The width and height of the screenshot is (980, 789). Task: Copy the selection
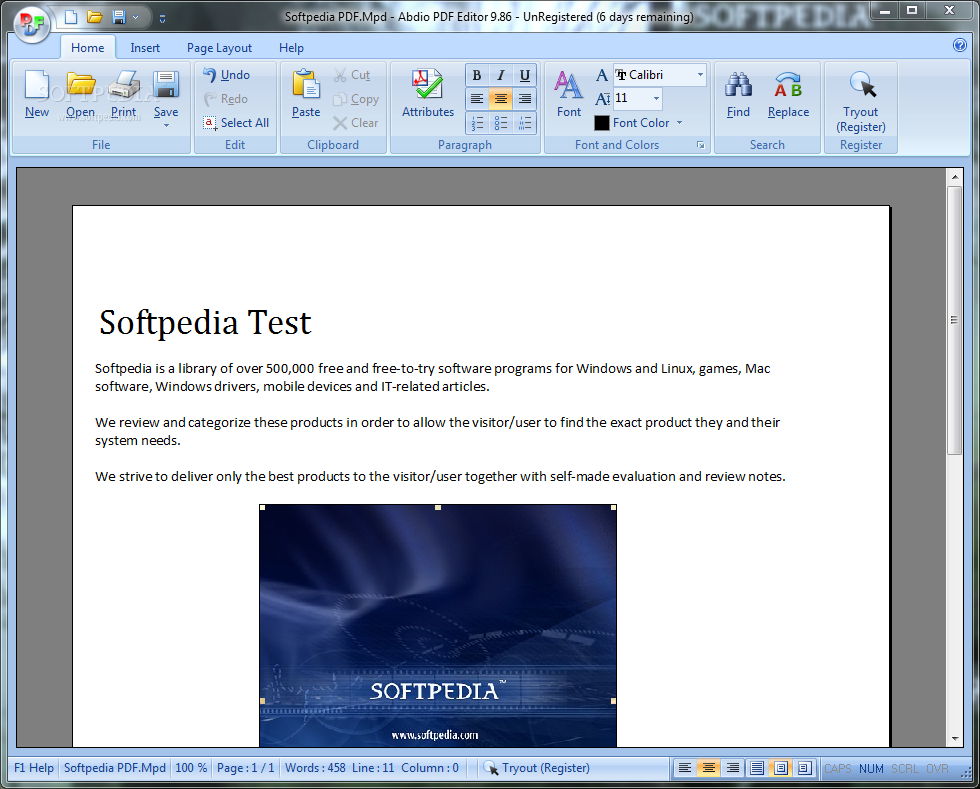[x=356, y=99]
